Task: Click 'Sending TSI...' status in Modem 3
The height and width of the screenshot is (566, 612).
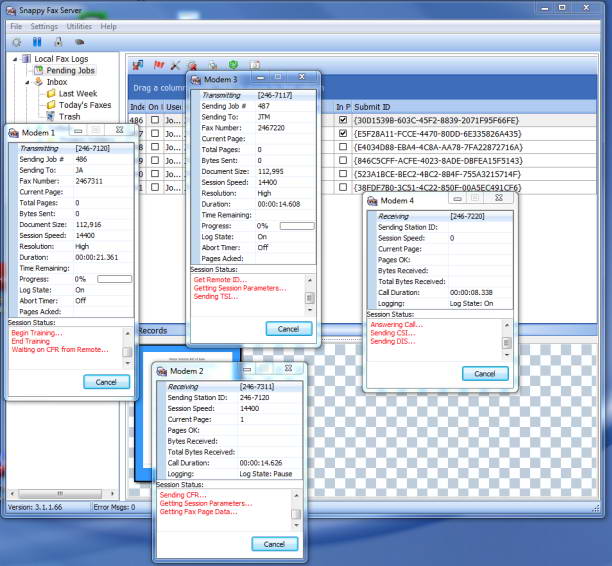Action: (215, 297)
